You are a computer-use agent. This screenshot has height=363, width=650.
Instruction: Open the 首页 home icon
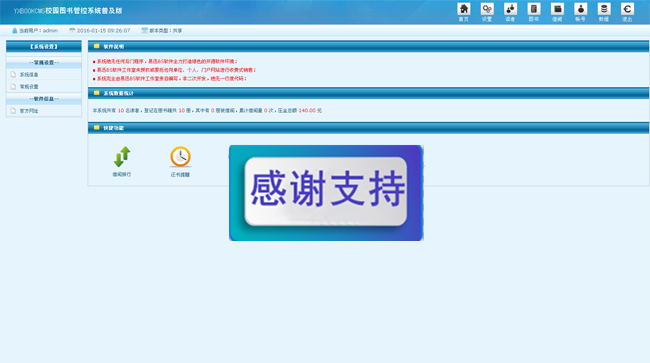463,12
